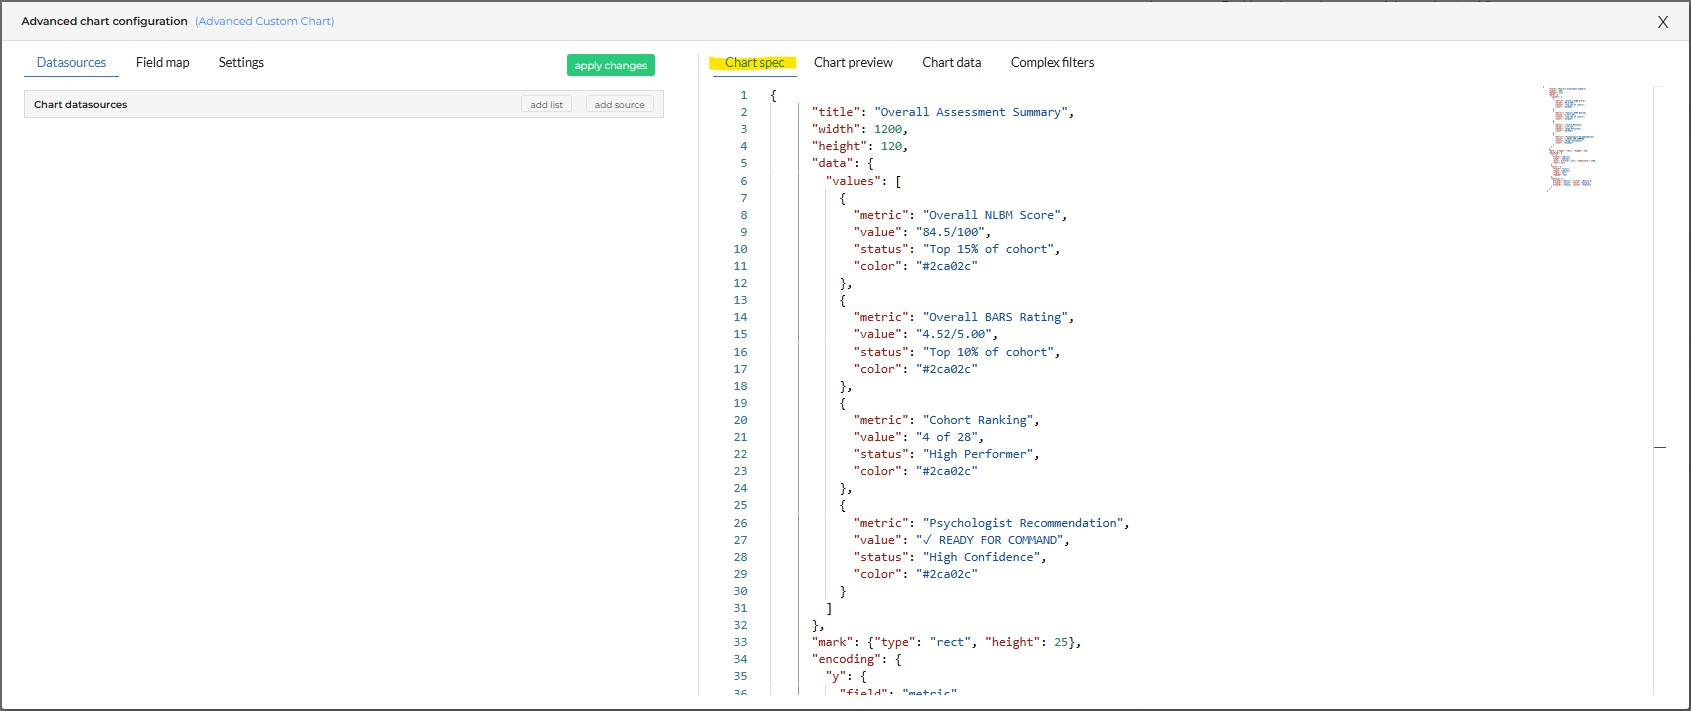Click color "#2ca02c" on line 29
The image size is (1691, 711).
click(946, 574)
